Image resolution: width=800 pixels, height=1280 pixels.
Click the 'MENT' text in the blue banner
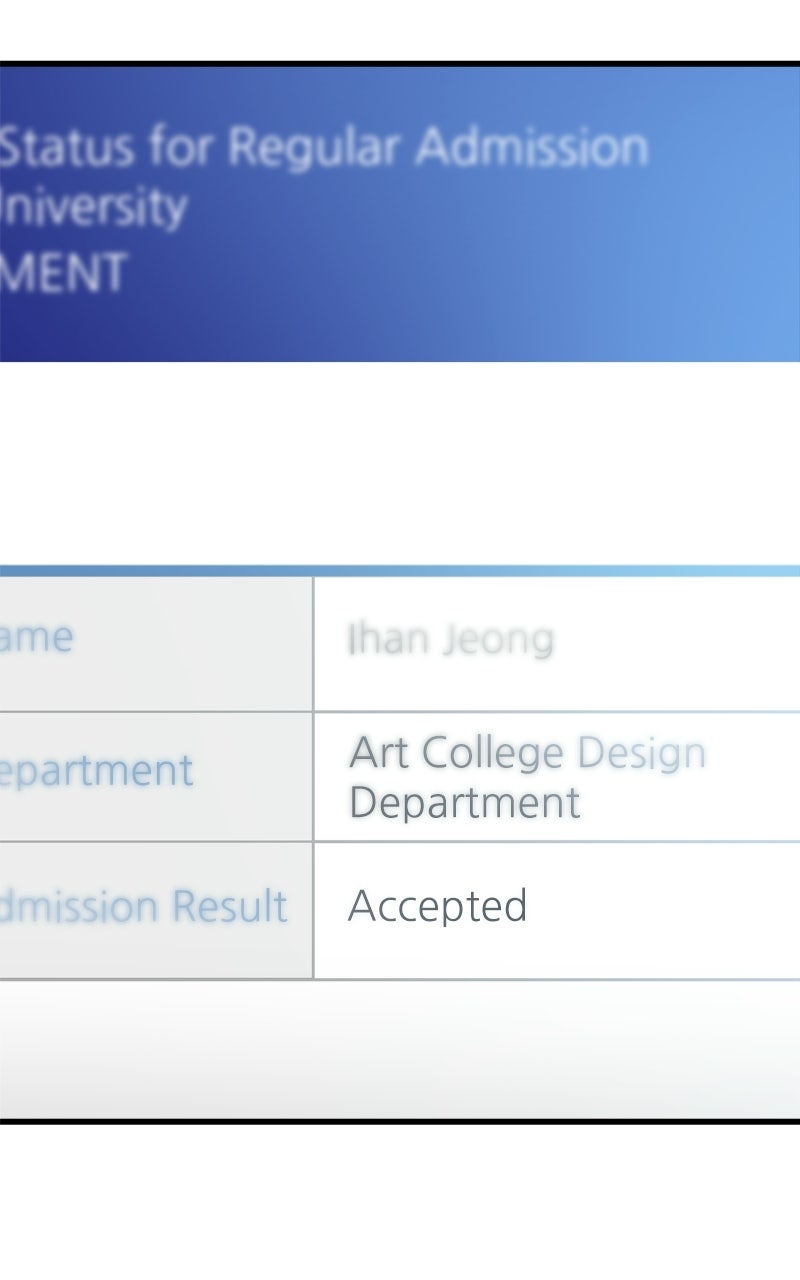click(63, 272)
